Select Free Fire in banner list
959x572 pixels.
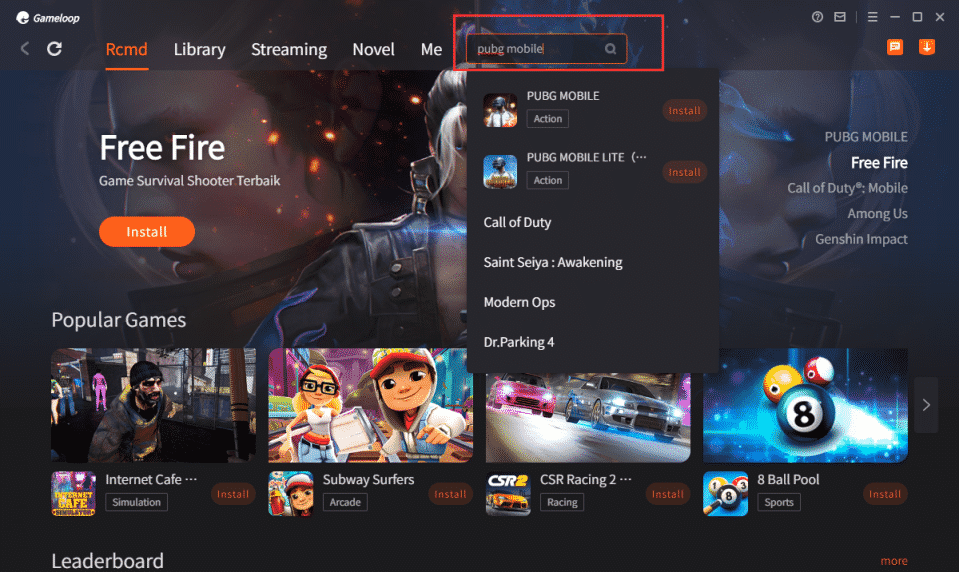click(879, 163)
